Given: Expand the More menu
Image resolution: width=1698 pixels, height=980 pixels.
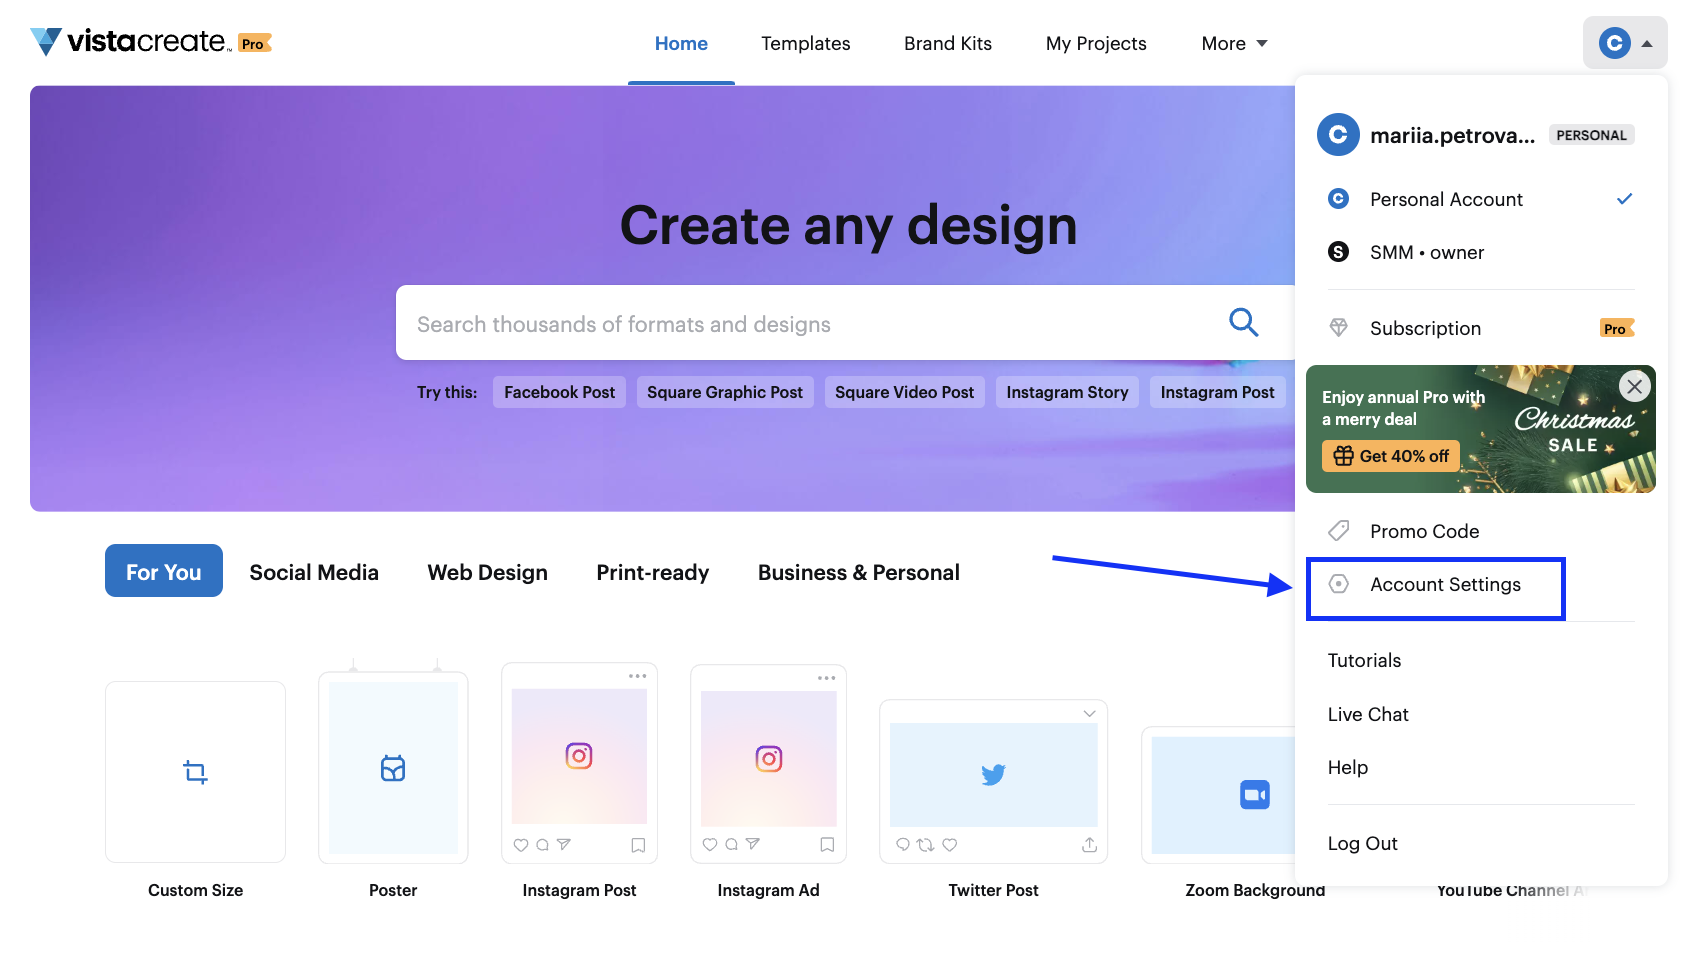Looking at the screenshot, I should click(1234, 43).
